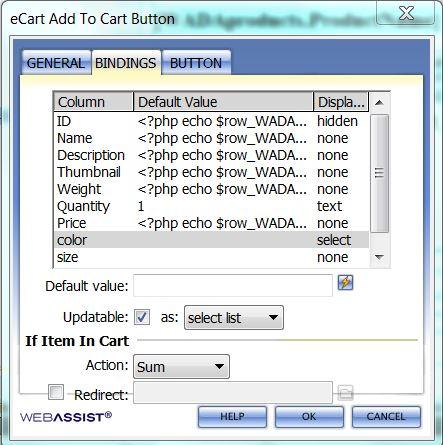Switch to the BUTTON tab
Screen dimensions: 443x445
coord(196,63)
